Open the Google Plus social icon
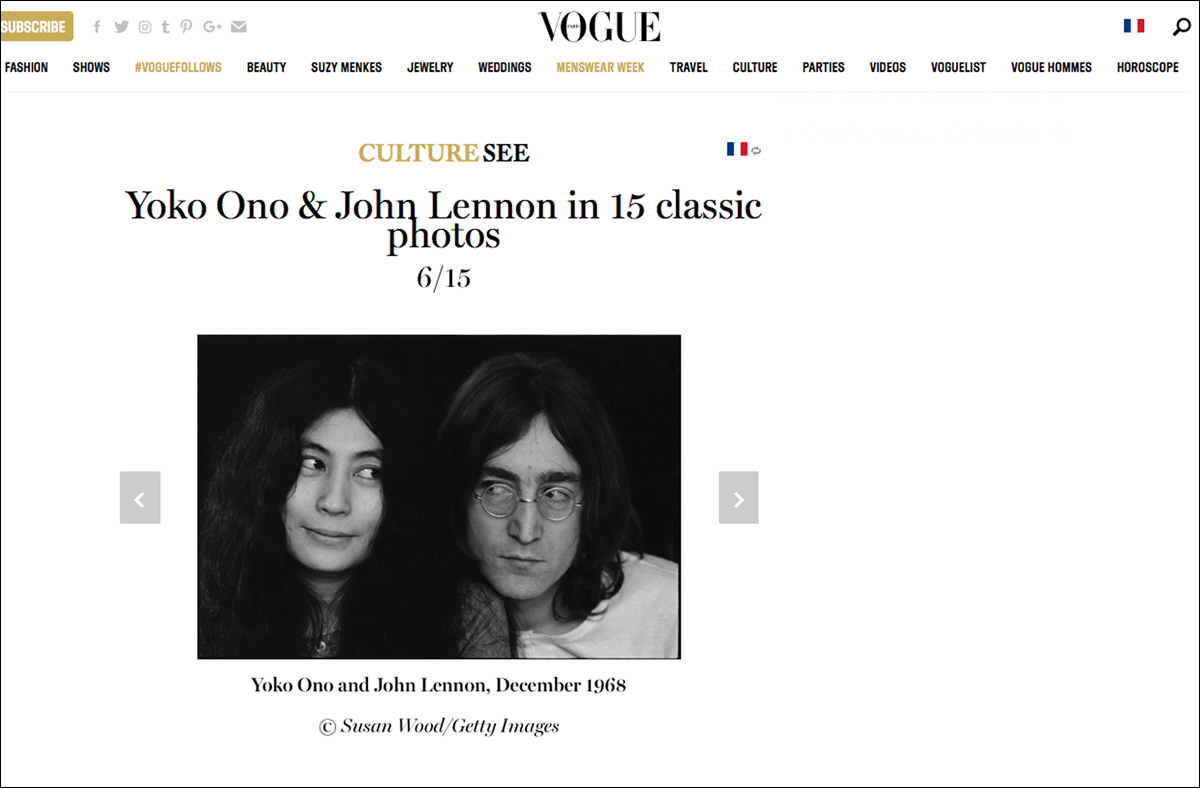This screenshot has height=788, width=1200. 212,27
